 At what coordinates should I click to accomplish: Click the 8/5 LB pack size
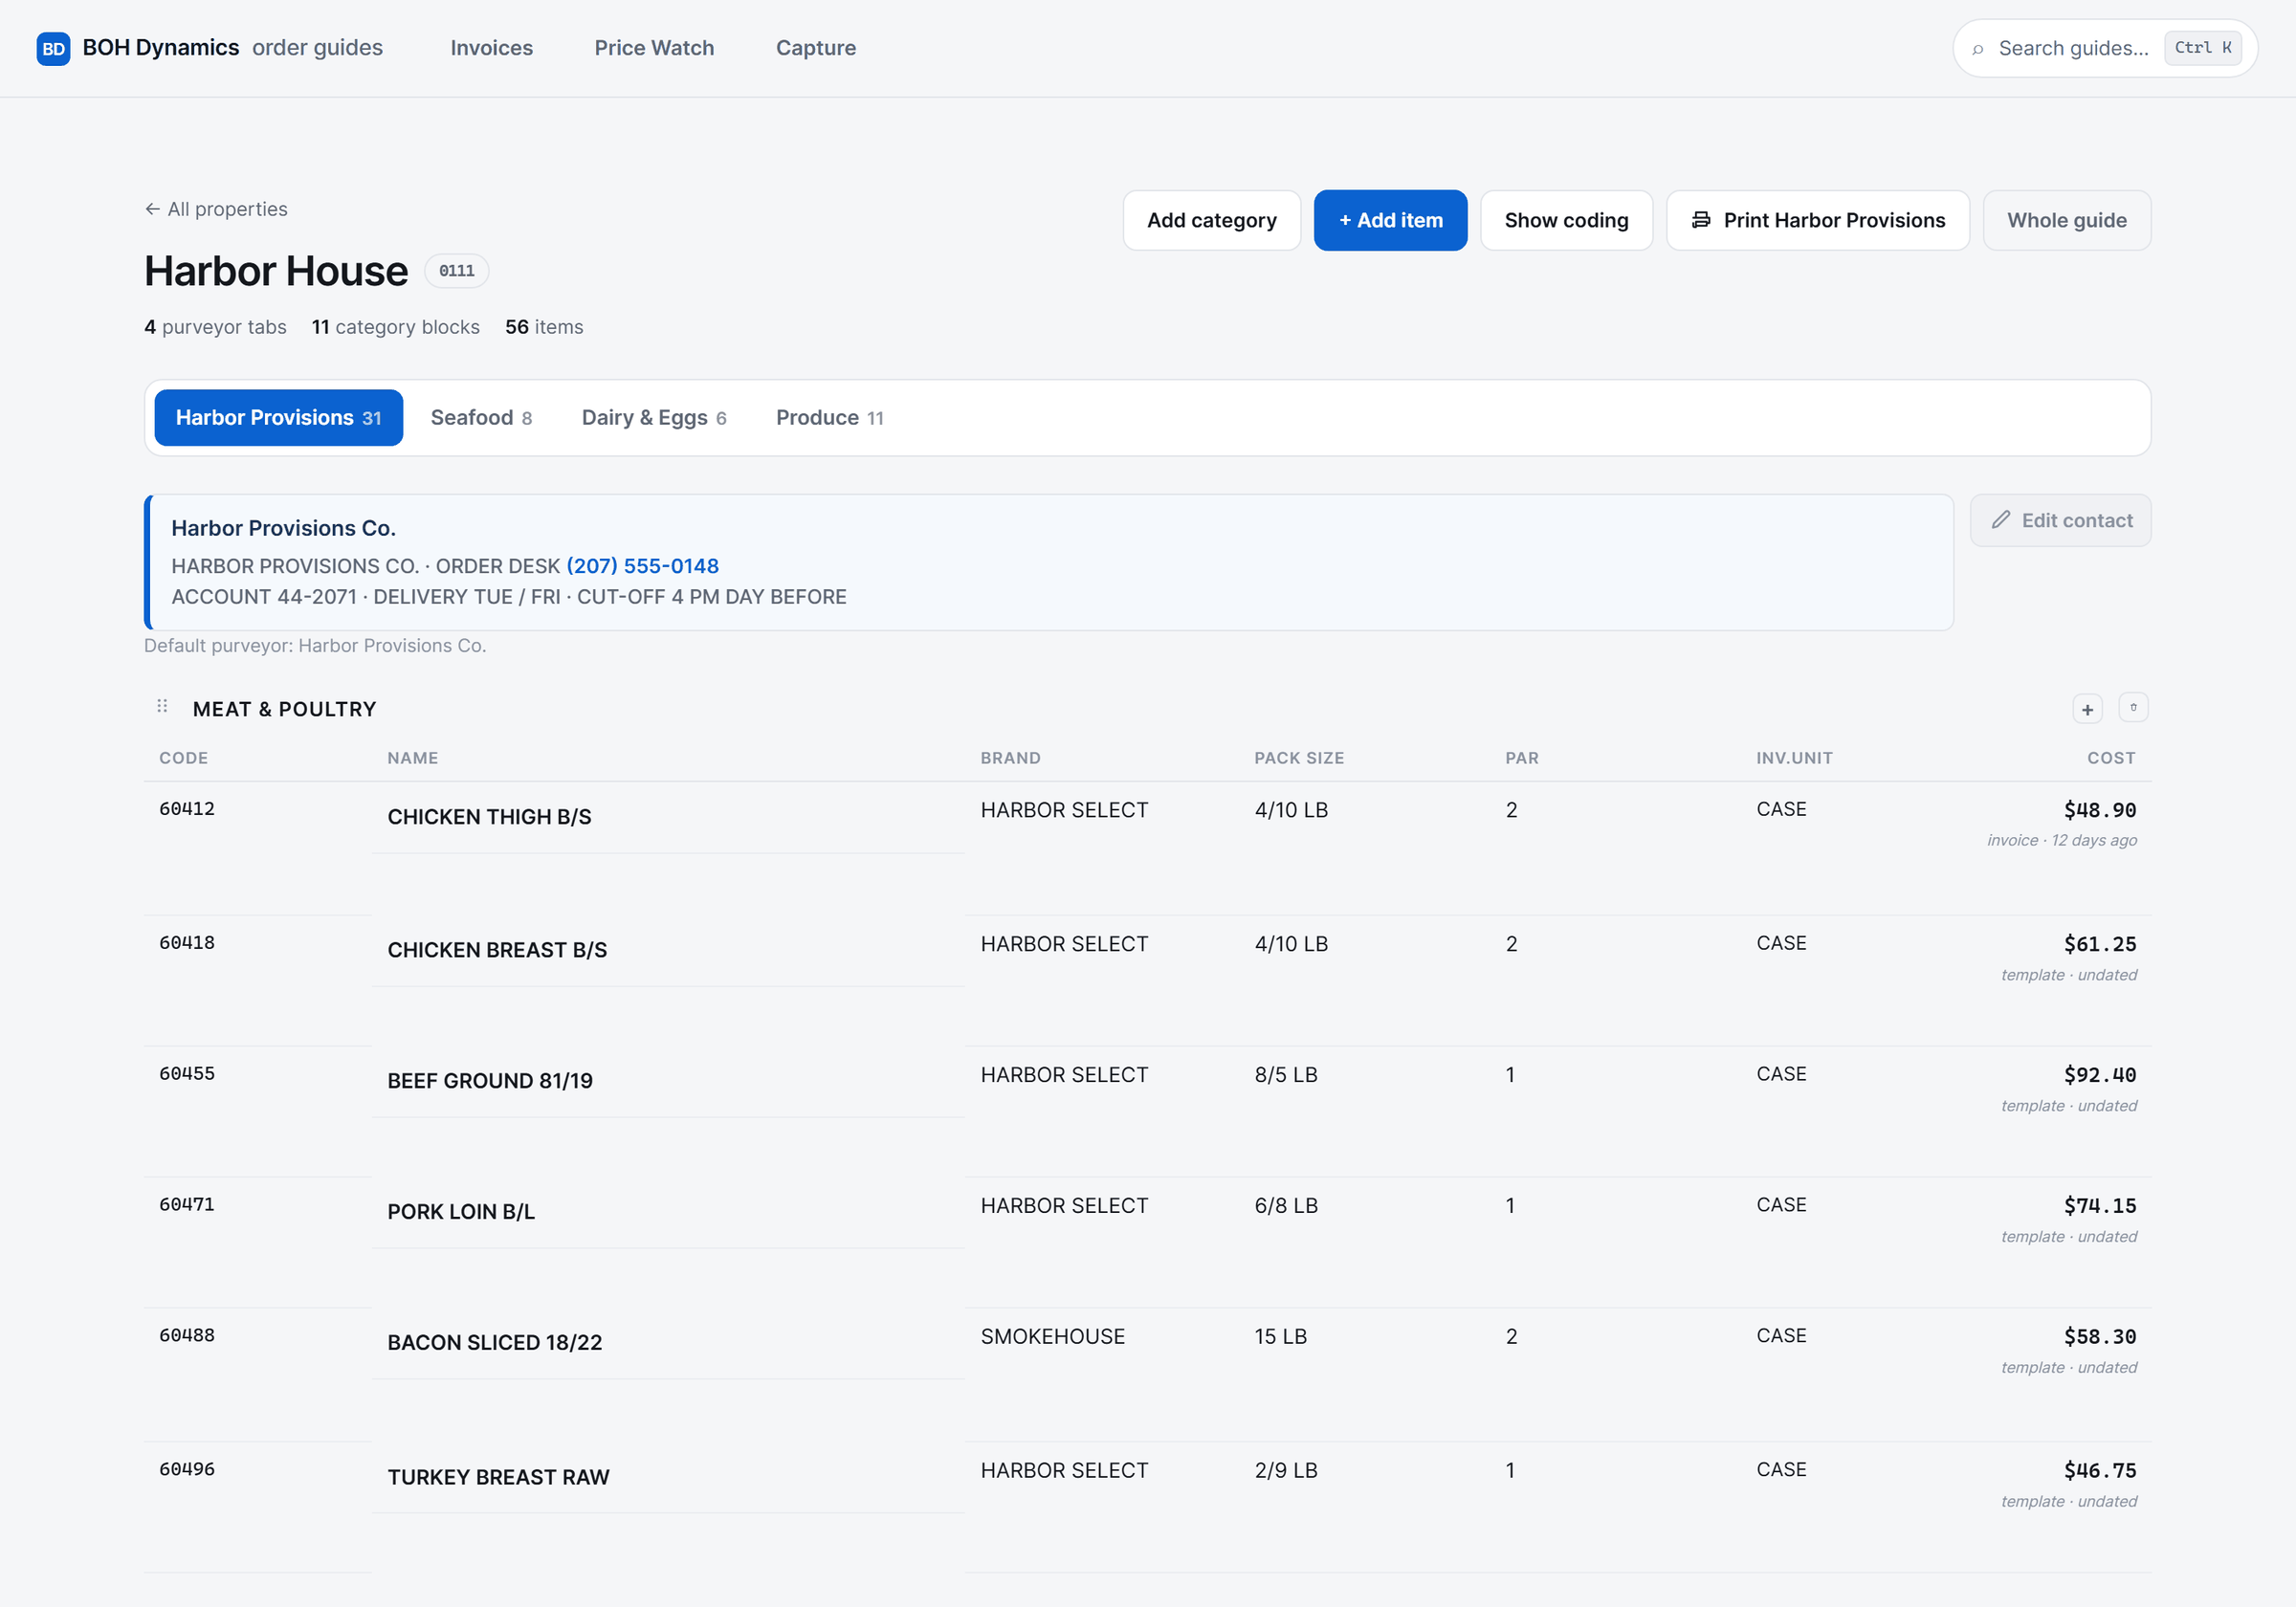[1286, 1075]
